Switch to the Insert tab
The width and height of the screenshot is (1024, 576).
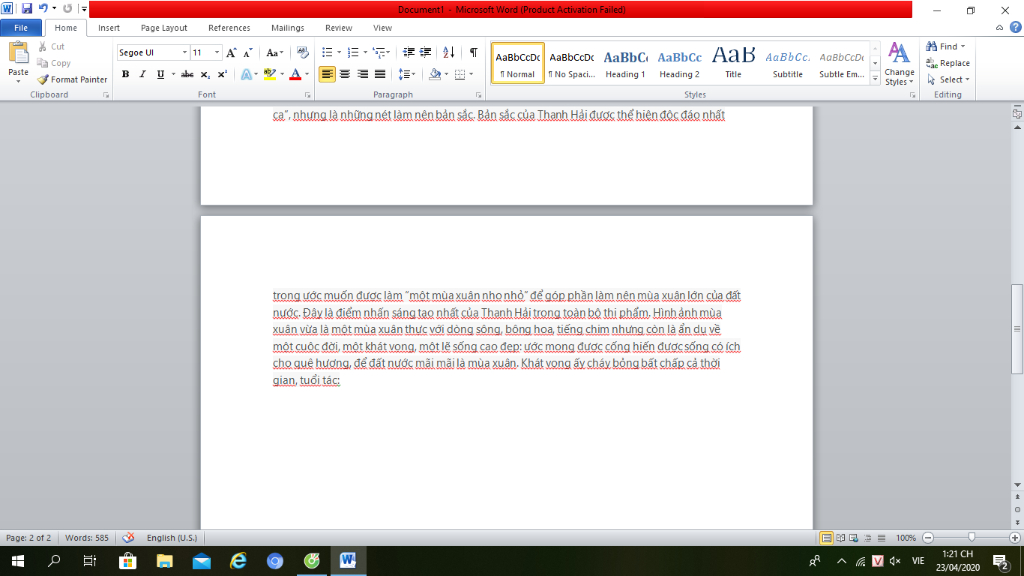109,27
